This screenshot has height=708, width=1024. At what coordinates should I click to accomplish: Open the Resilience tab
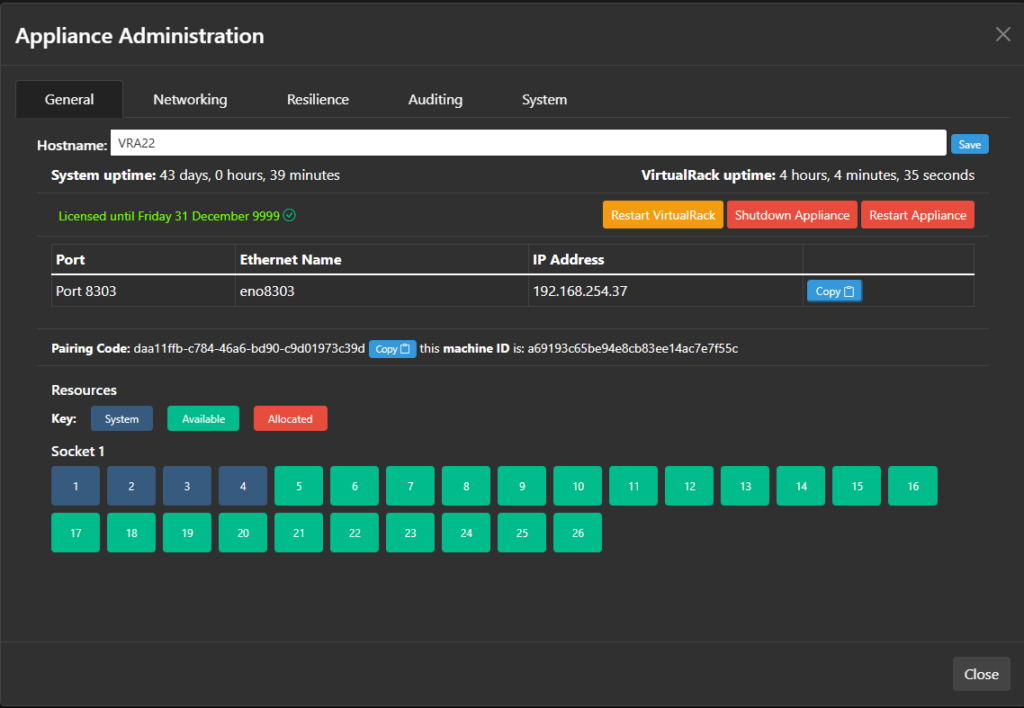[x=318, y=100]
